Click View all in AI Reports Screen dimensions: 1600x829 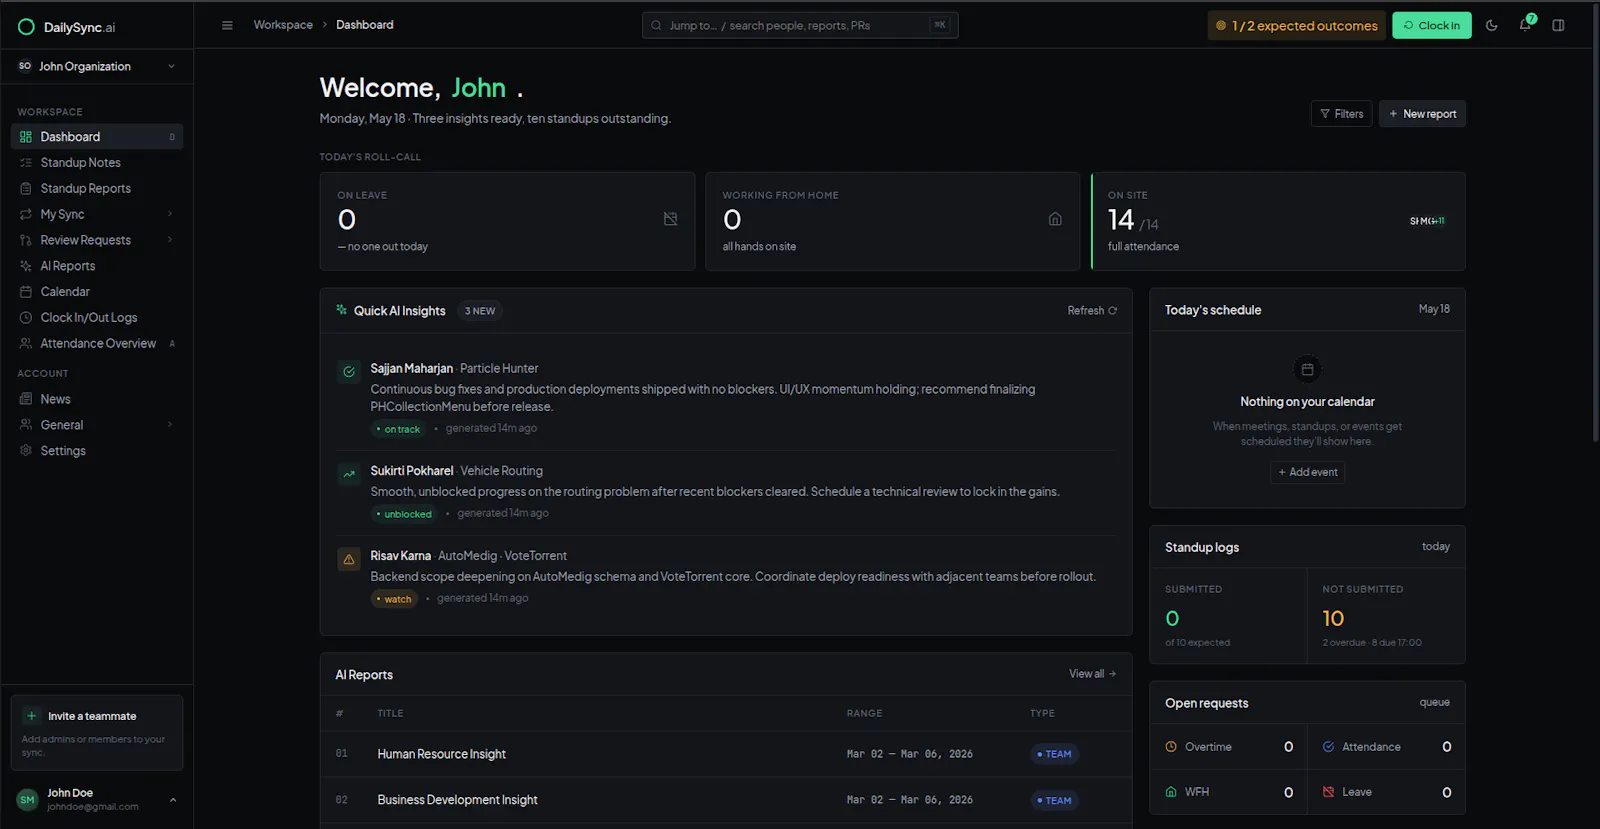tap(1092, 674)
